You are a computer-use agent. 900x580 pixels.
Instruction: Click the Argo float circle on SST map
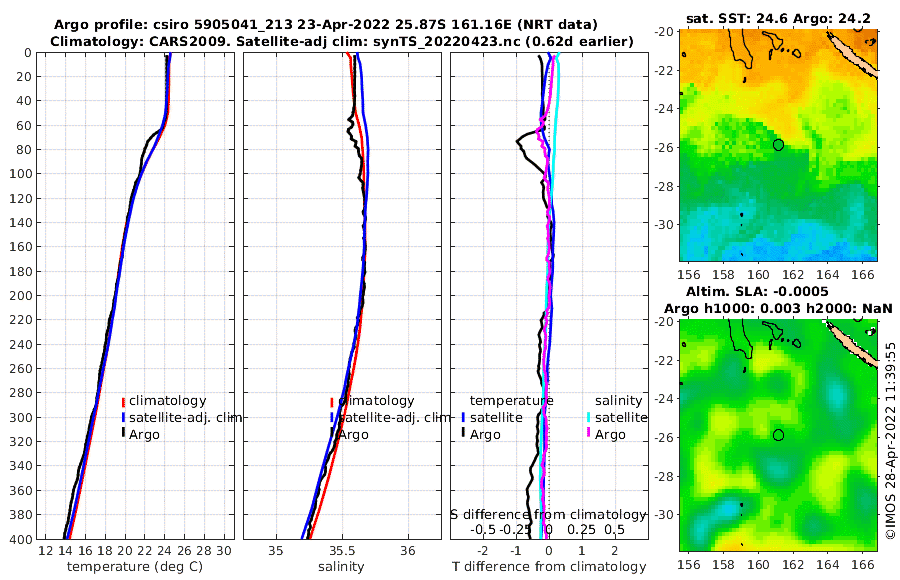[778, 145]
